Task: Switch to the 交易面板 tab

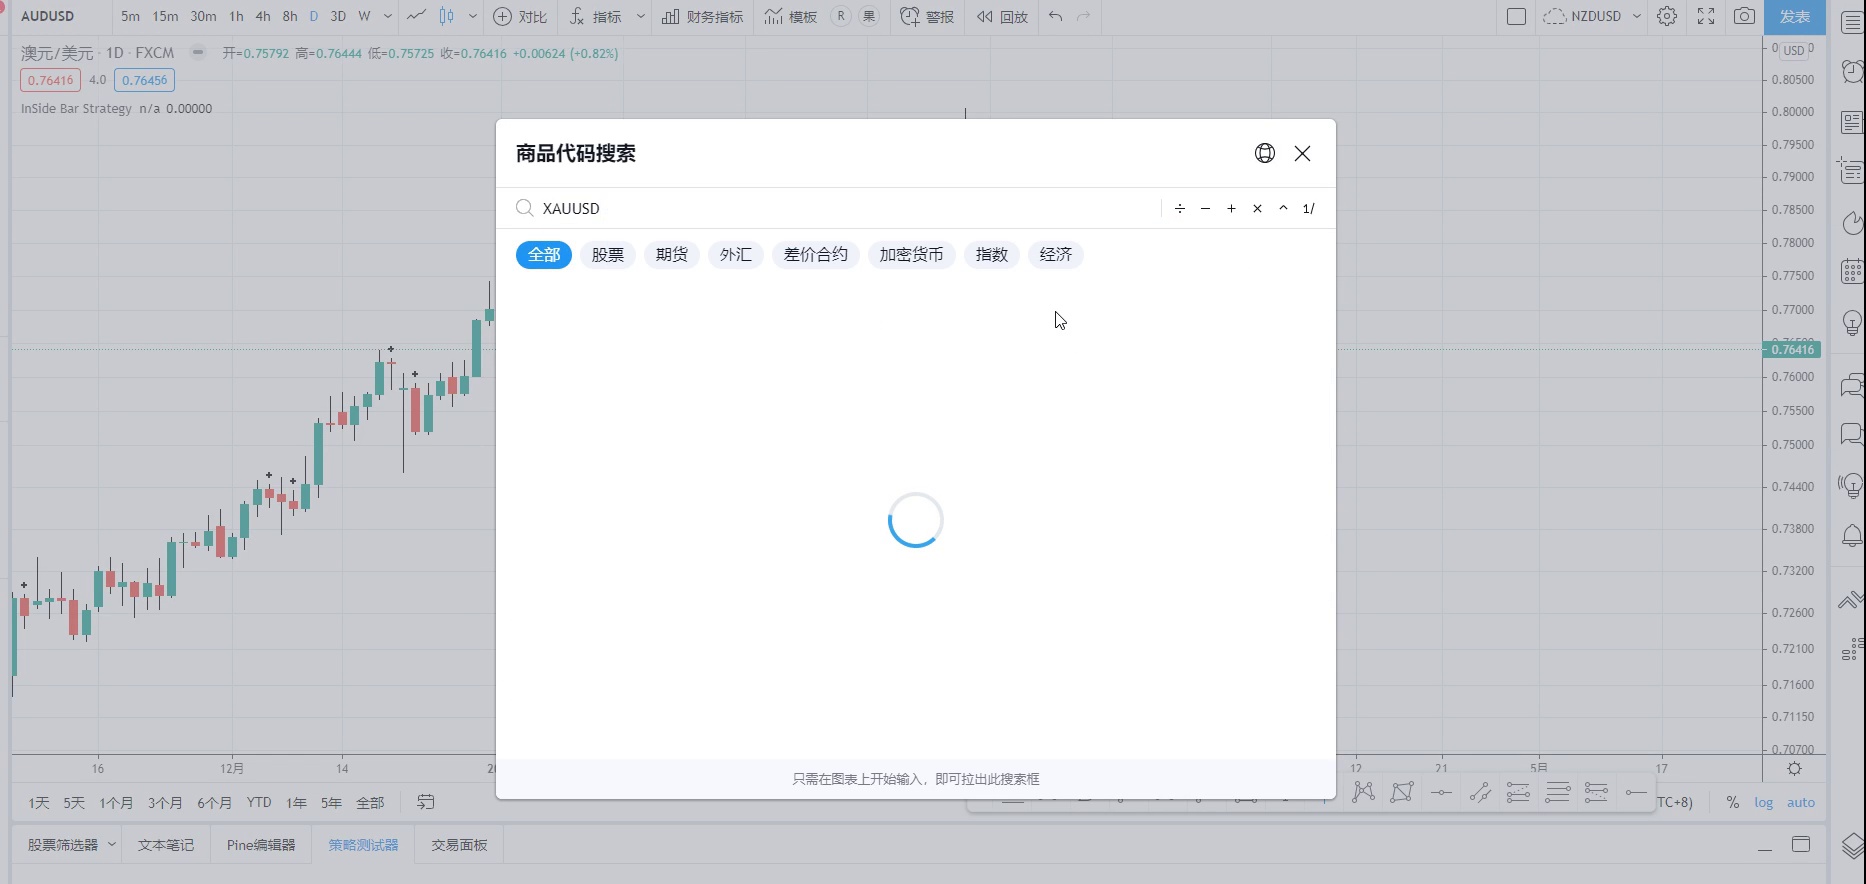Action: [x=459, y=845]
